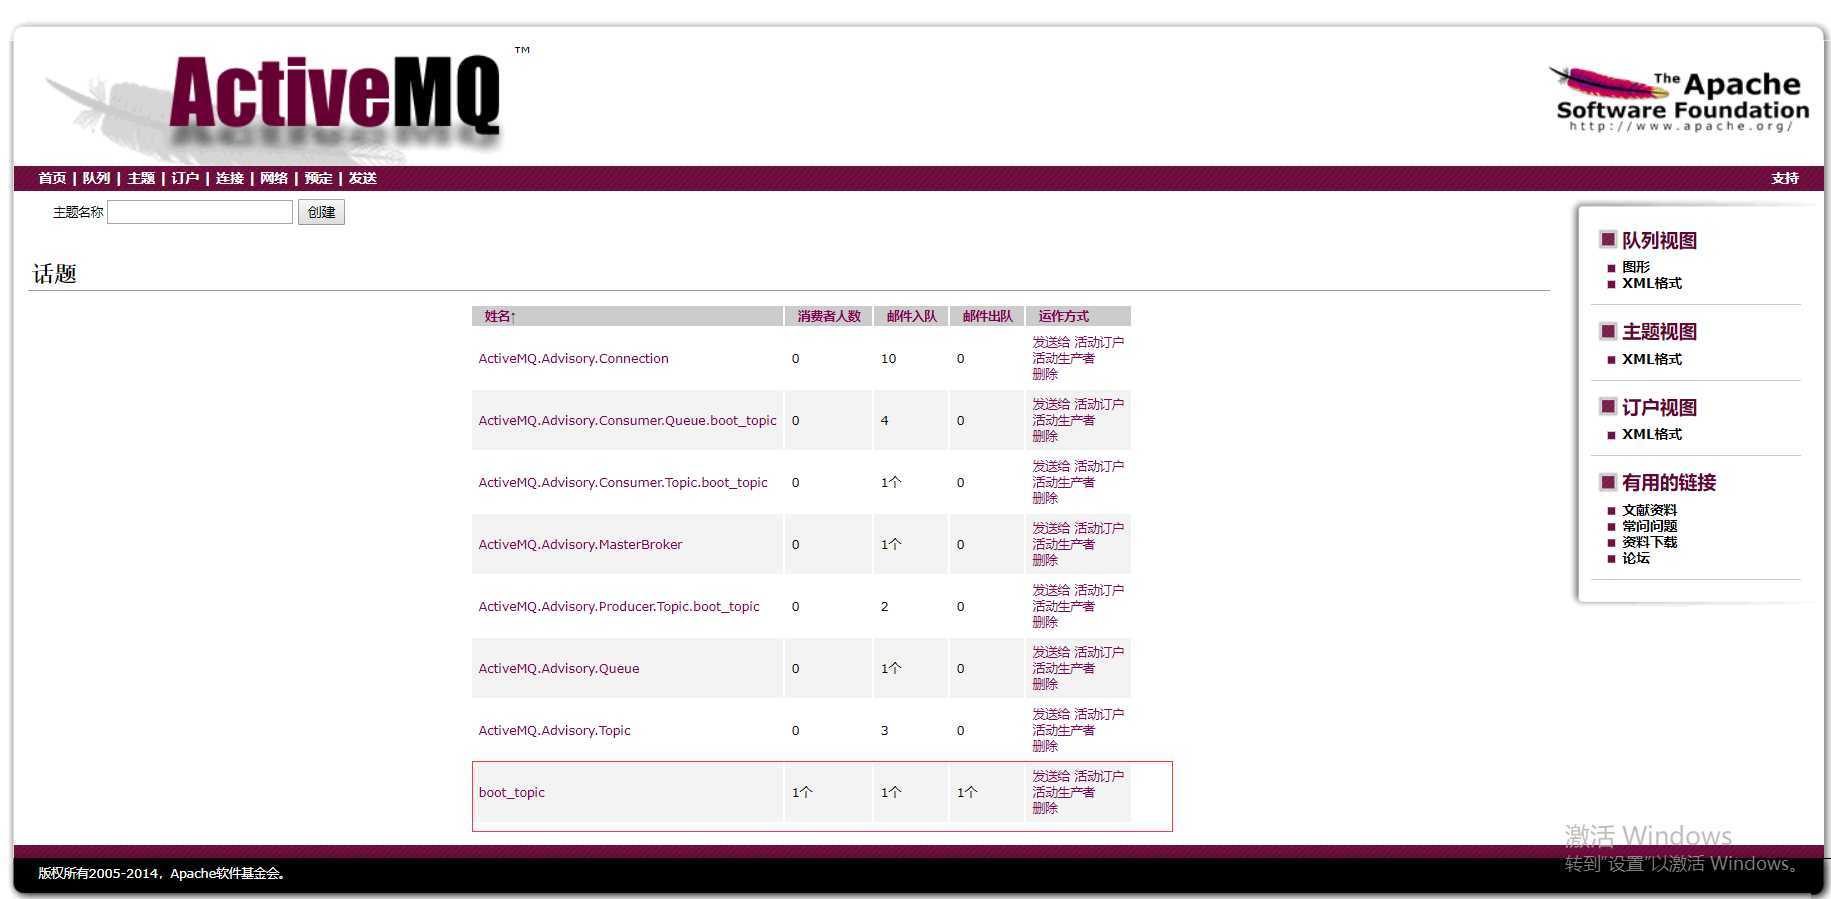
Task: Sort by the 邮件出队 column header
Action: pos(988,316)
